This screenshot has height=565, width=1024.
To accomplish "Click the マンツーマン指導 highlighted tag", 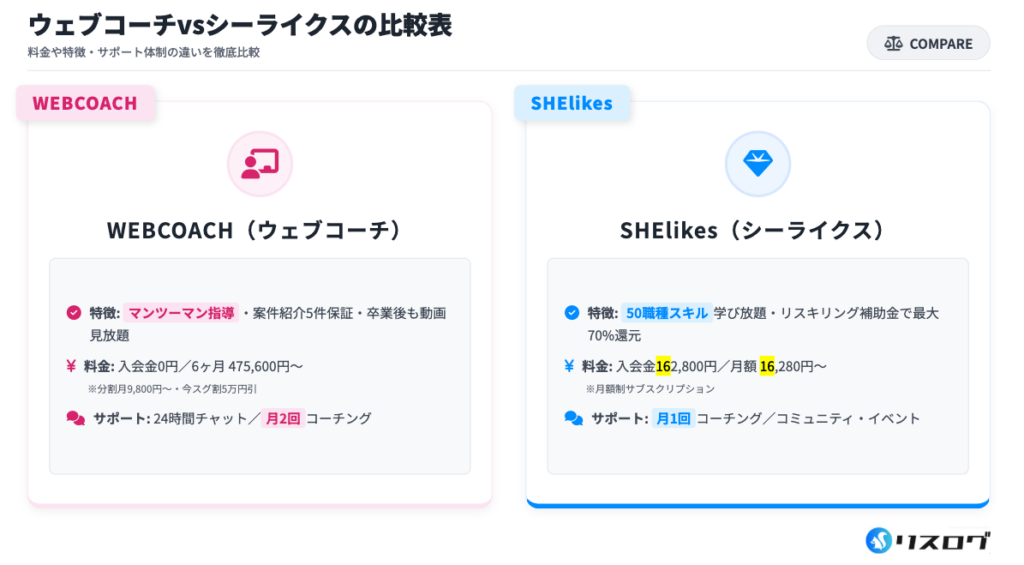I will point(181,313).
